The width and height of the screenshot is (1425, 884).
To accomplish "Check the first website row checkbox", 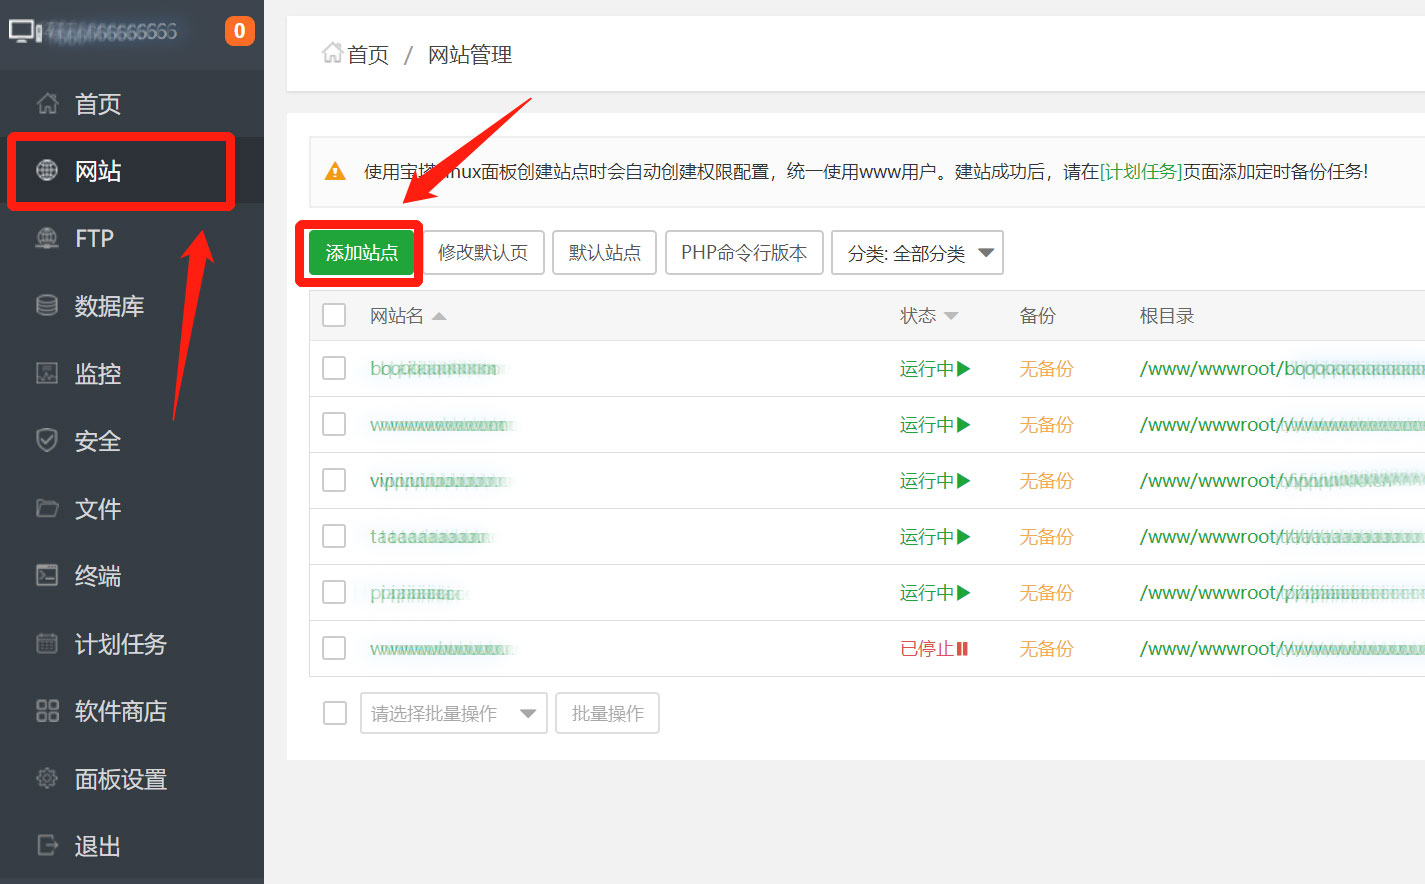I will (x=333, y=367).
